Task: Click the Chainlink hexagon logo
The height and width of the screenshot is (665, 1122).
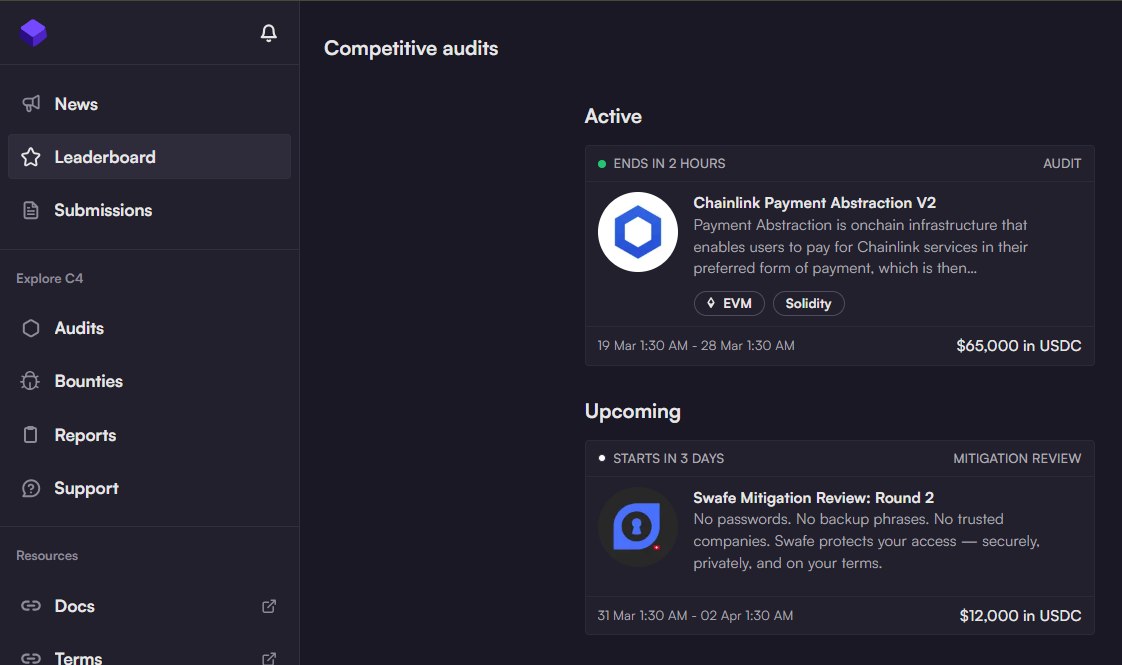Action: (x=638, y=232)
